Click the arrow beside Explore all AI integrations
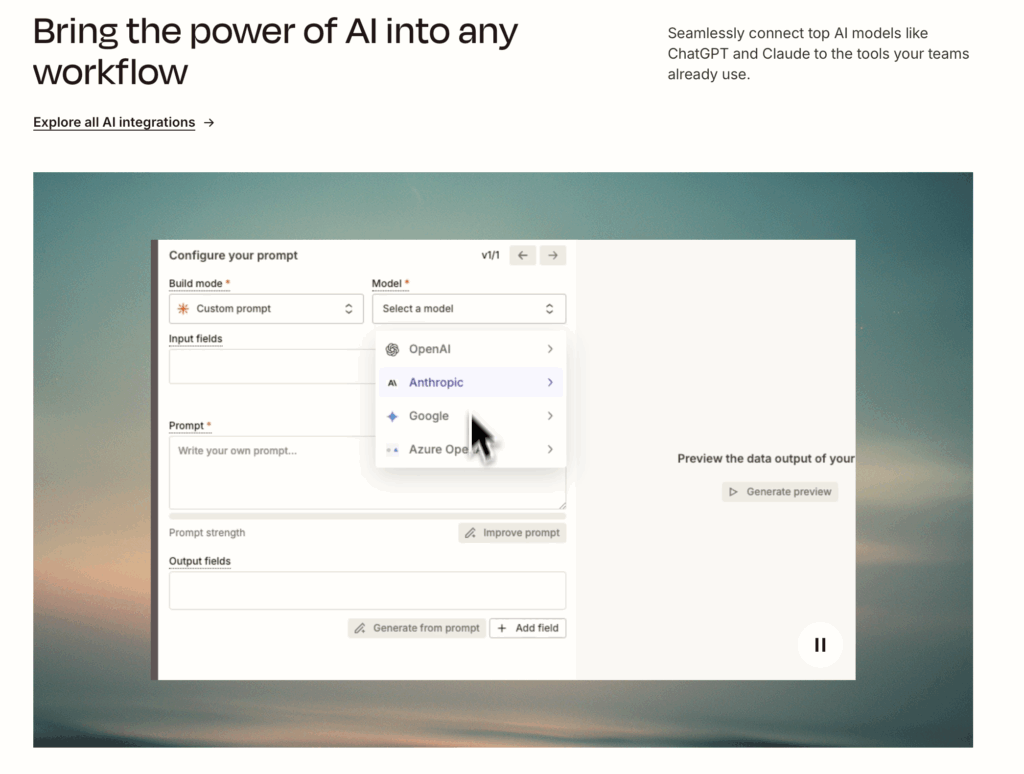The width and height of the screenshot is (1024, 774). tap(209, 123)
